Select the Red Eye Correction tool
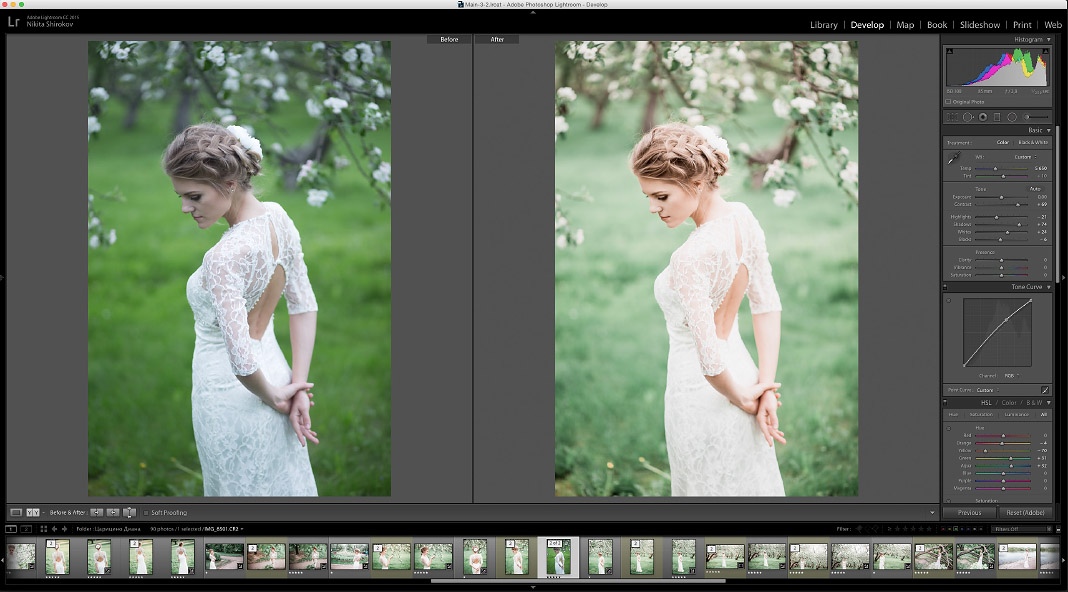1068x592 pixels. pos(983,117)
